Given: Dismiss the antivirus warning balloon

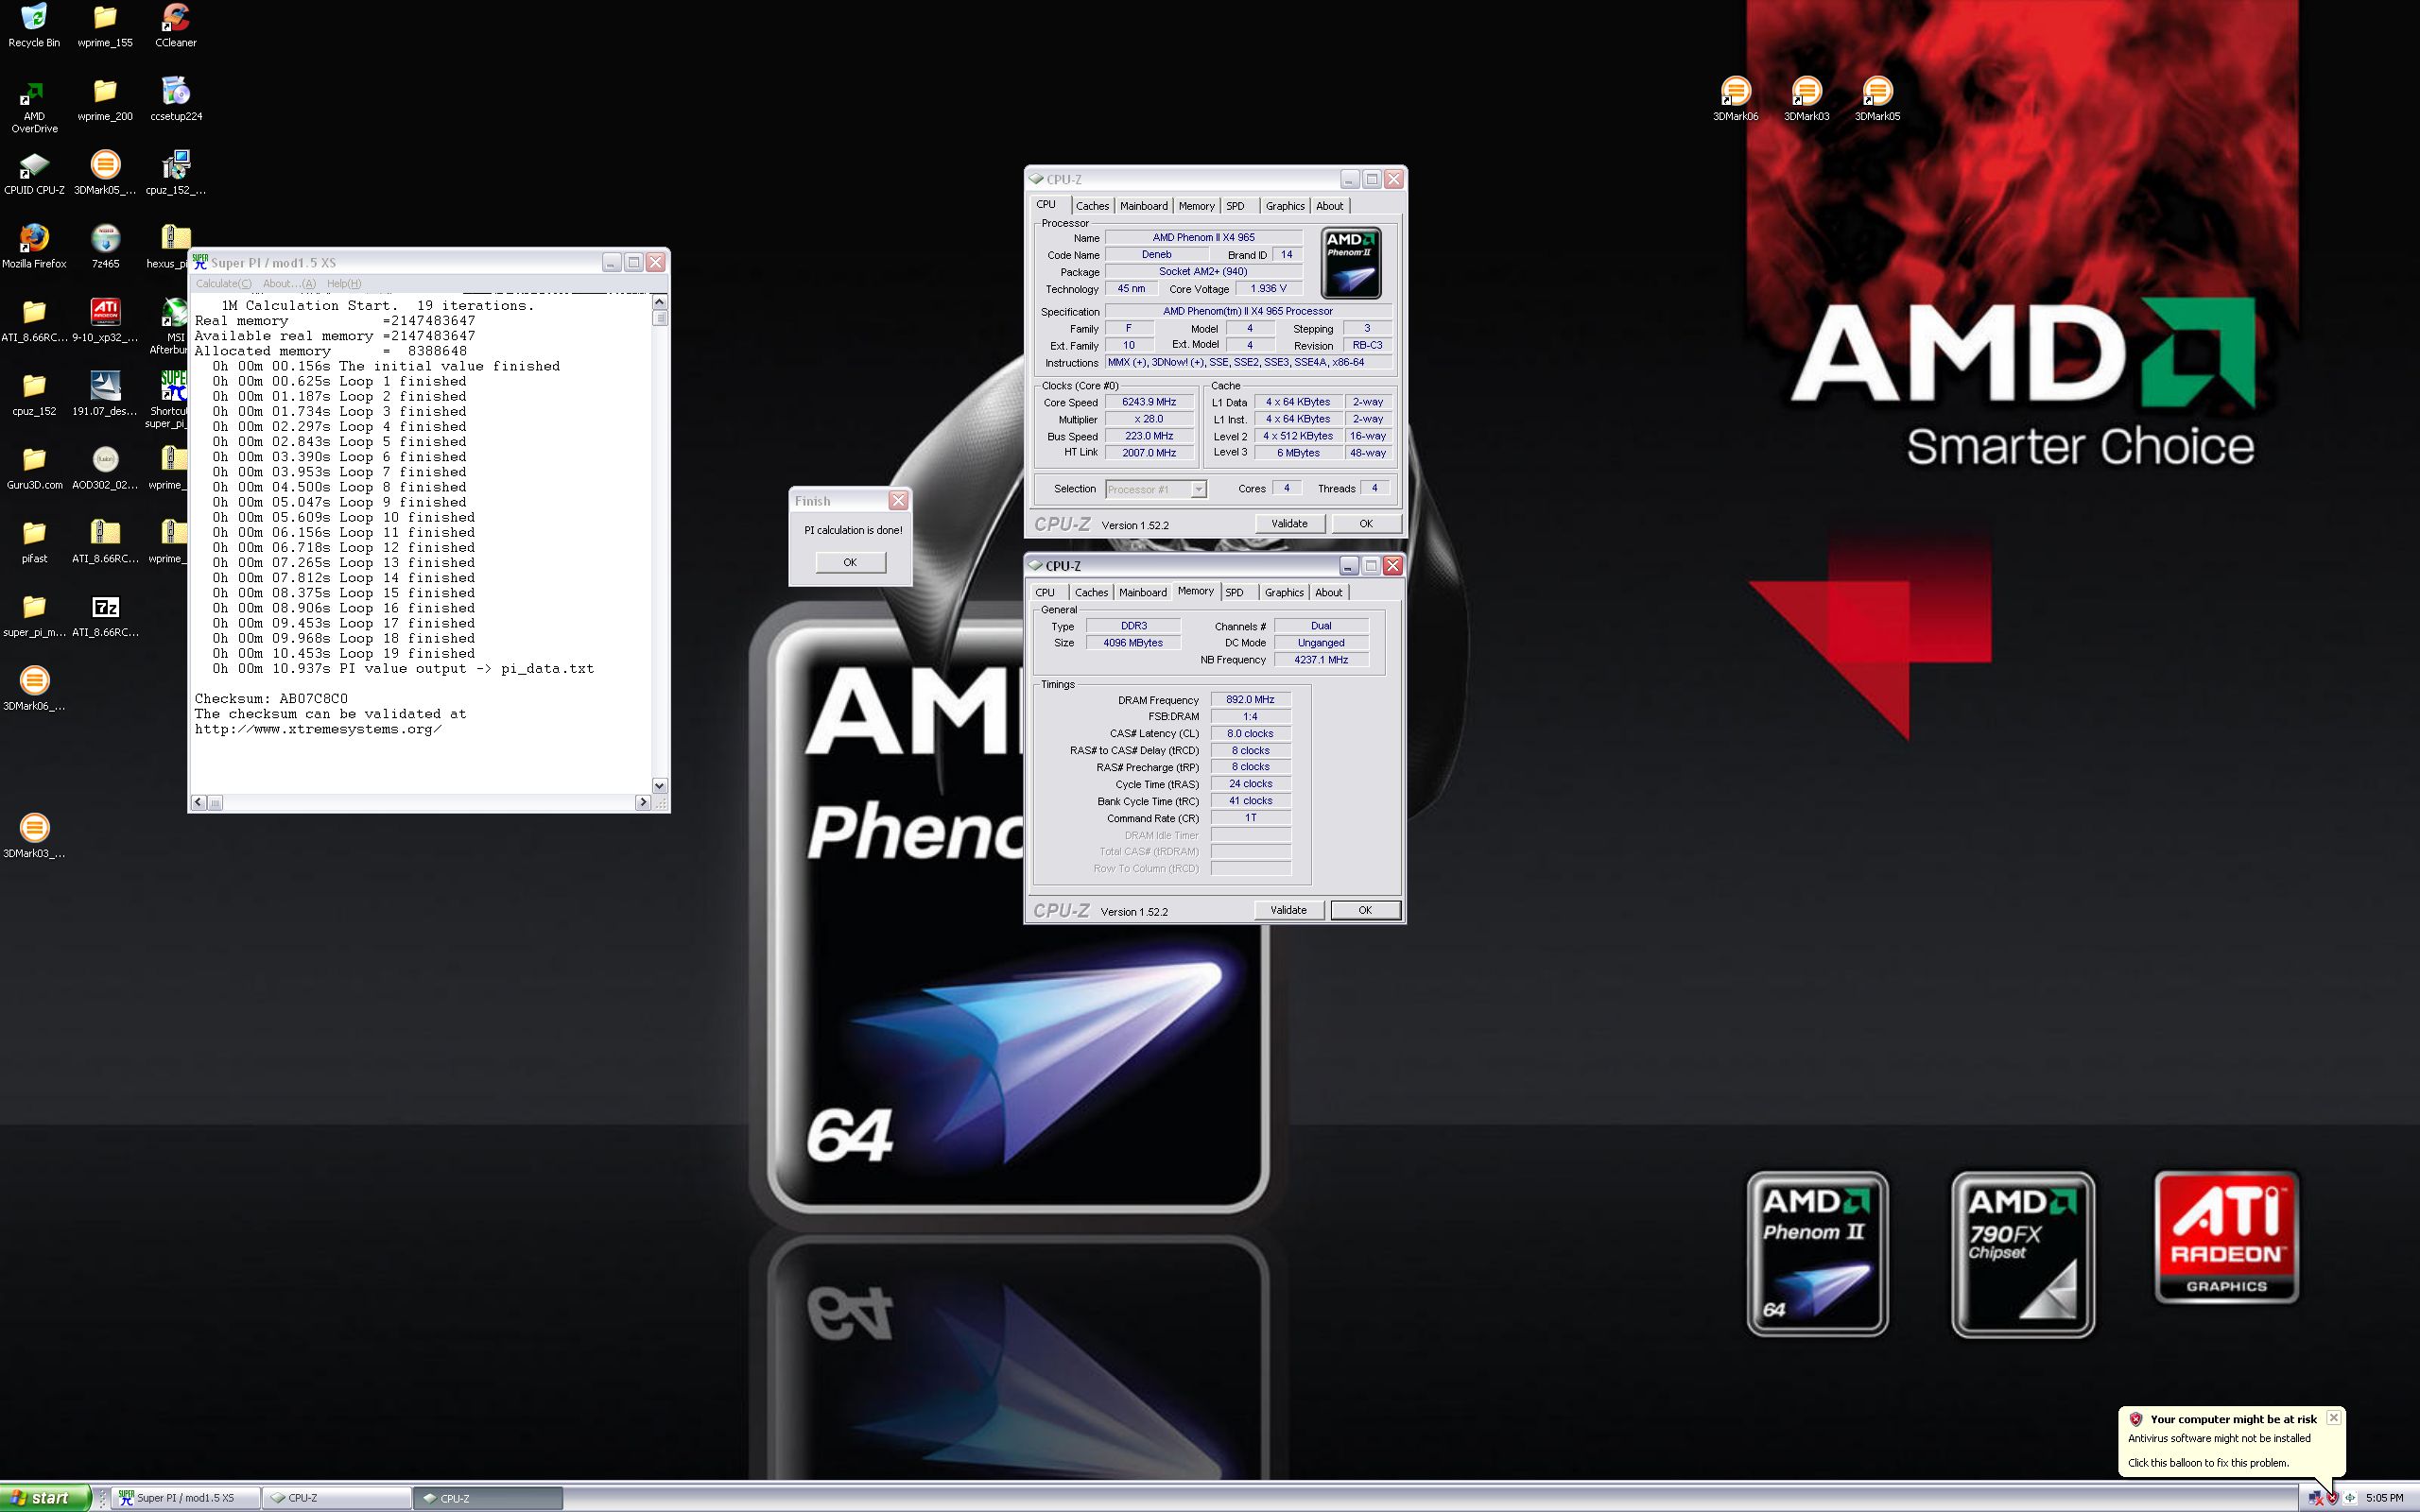Looking at the screenshot, I should (x=2333, y=1417).
